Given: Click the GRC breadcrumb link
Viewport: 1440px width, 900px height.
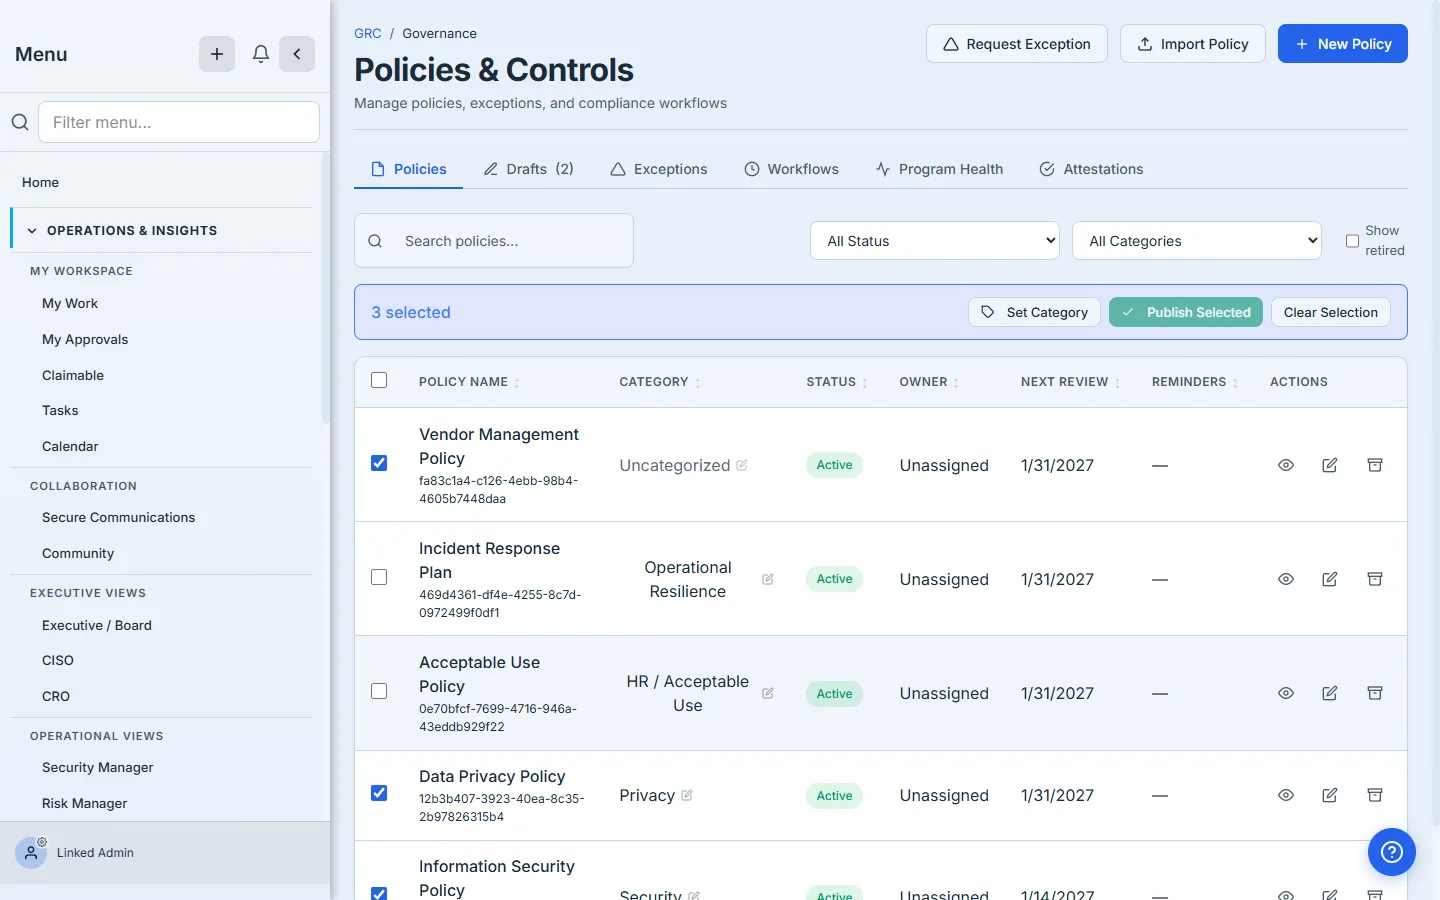Looking at the screenshot, I should click(x=368, y=33).
